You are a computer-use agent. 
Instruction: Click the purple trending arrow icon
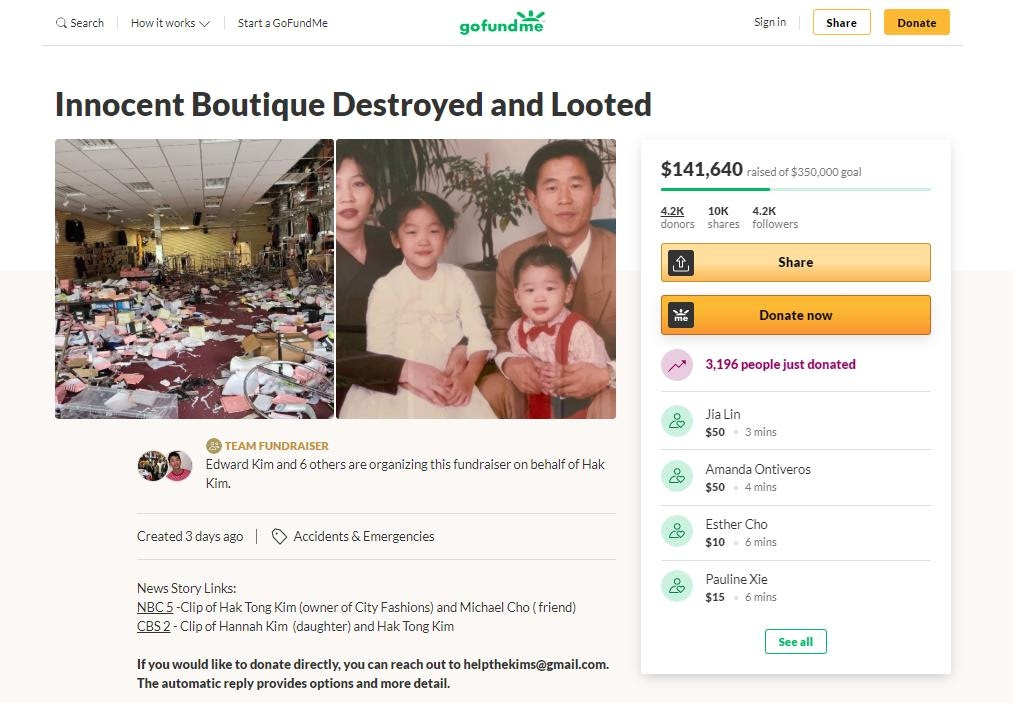click(677, 365)
